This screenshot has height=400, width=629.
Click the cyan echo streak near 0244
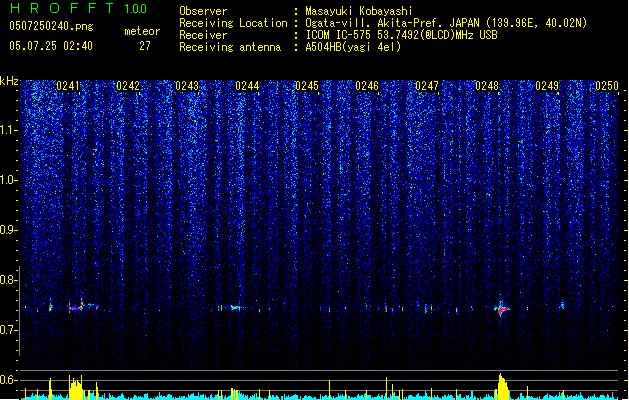[x=236, y=308]
